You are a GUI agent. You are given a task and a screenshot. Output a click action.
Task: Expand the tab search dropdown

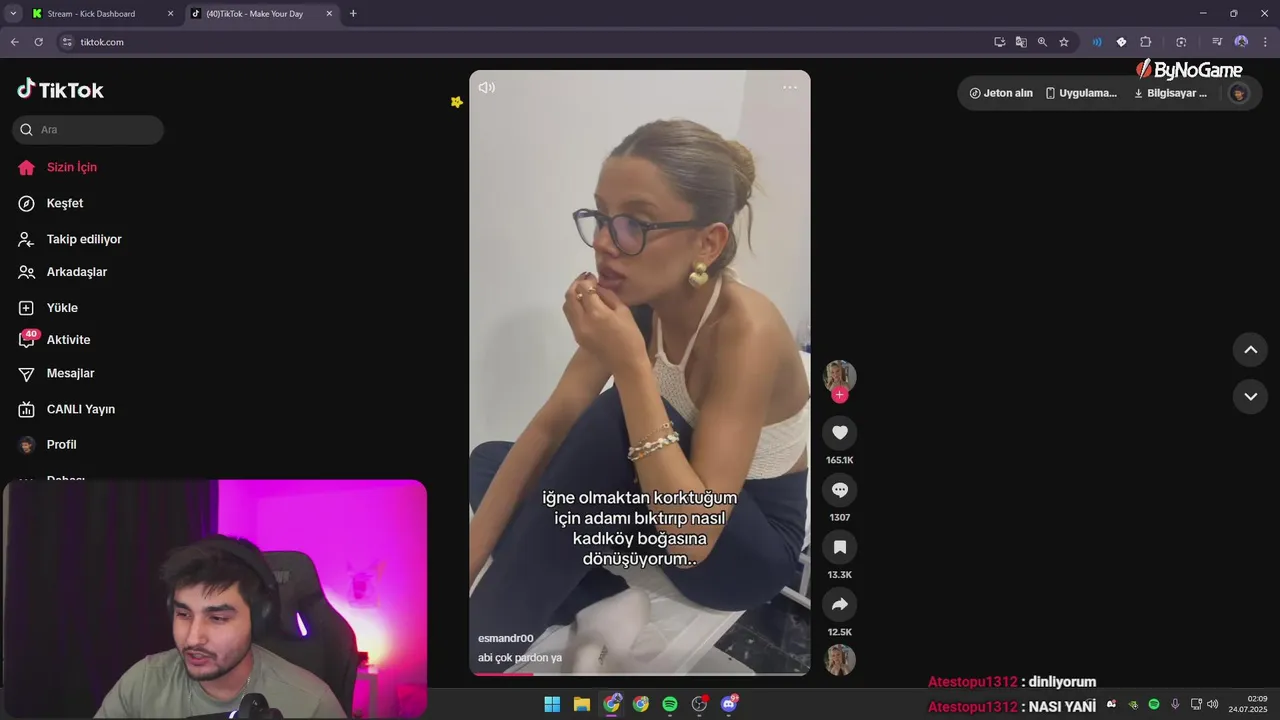(x=13, y=14)
